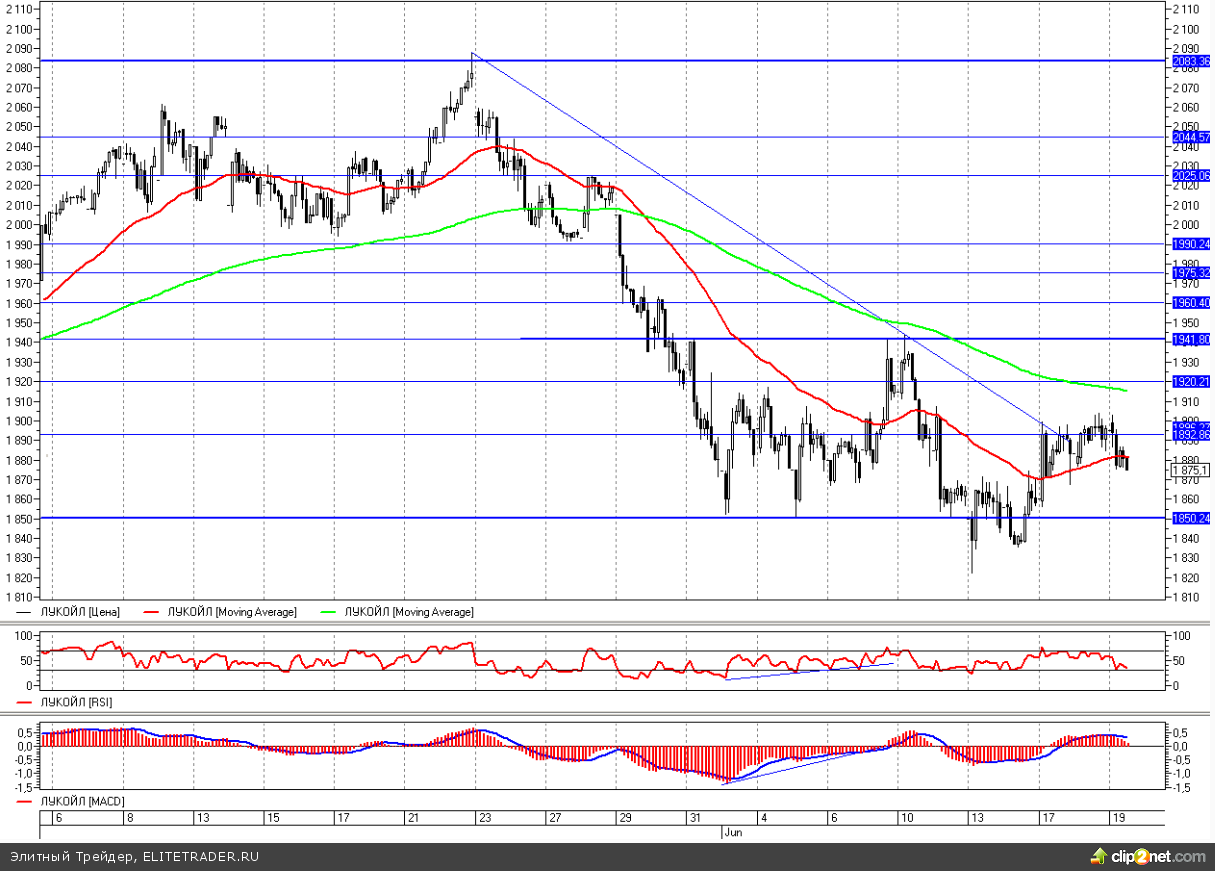Select the 2044.57 price level label

point(1190,137)
